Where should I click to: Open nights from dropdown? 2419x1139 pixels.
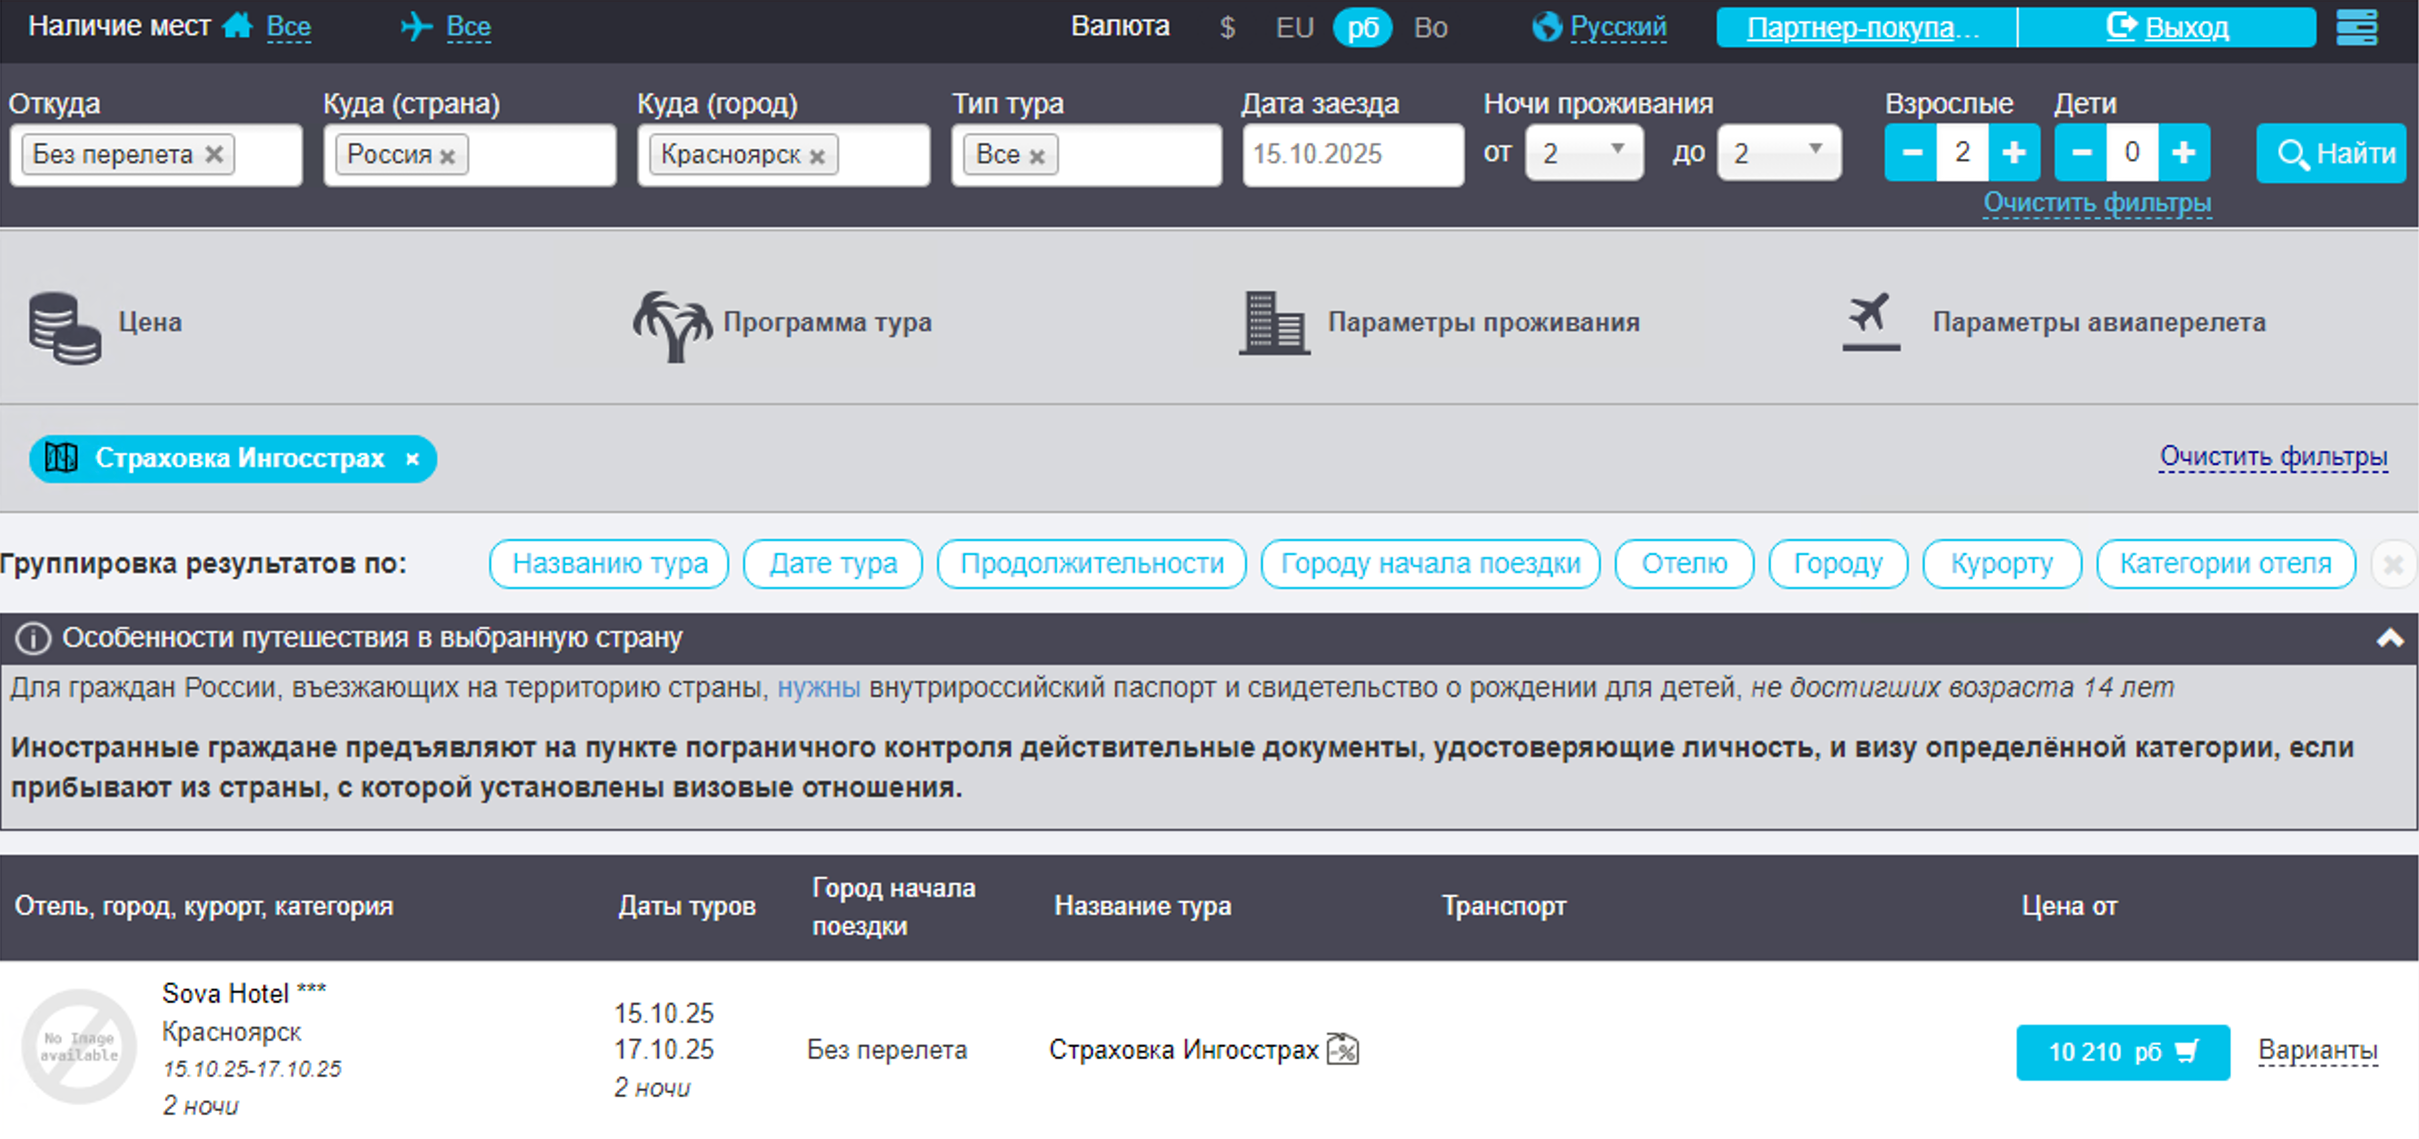(x=1583, y=153)
